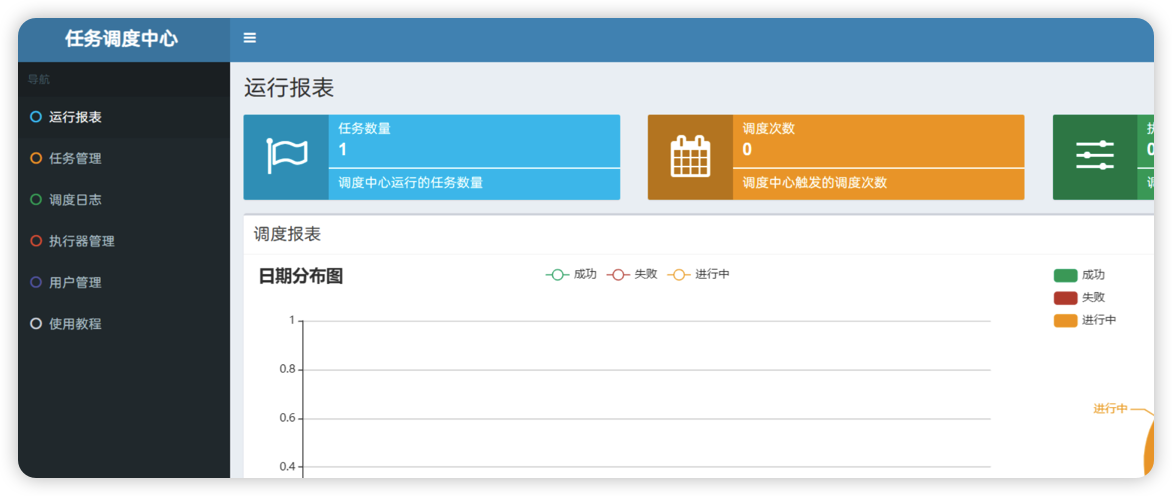The image size is (1172, 496).
Task: Go to 调度日志 in the sidebar
Action: pyautogui.click(x=124, y=199)
